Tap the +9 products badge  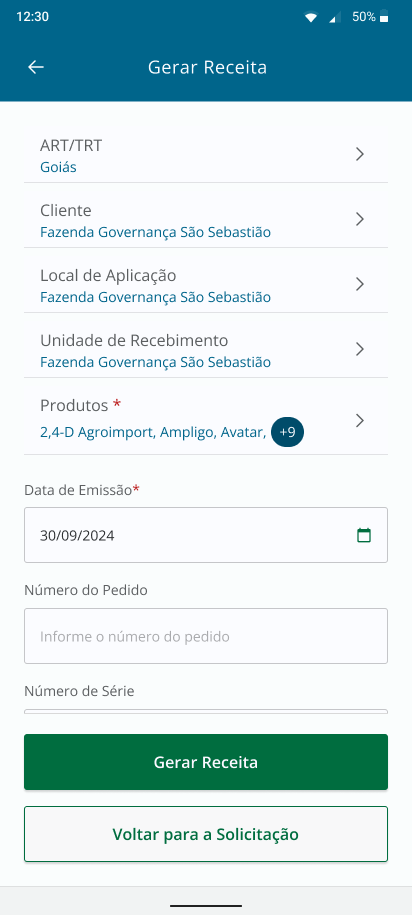[x=288, y=432]
